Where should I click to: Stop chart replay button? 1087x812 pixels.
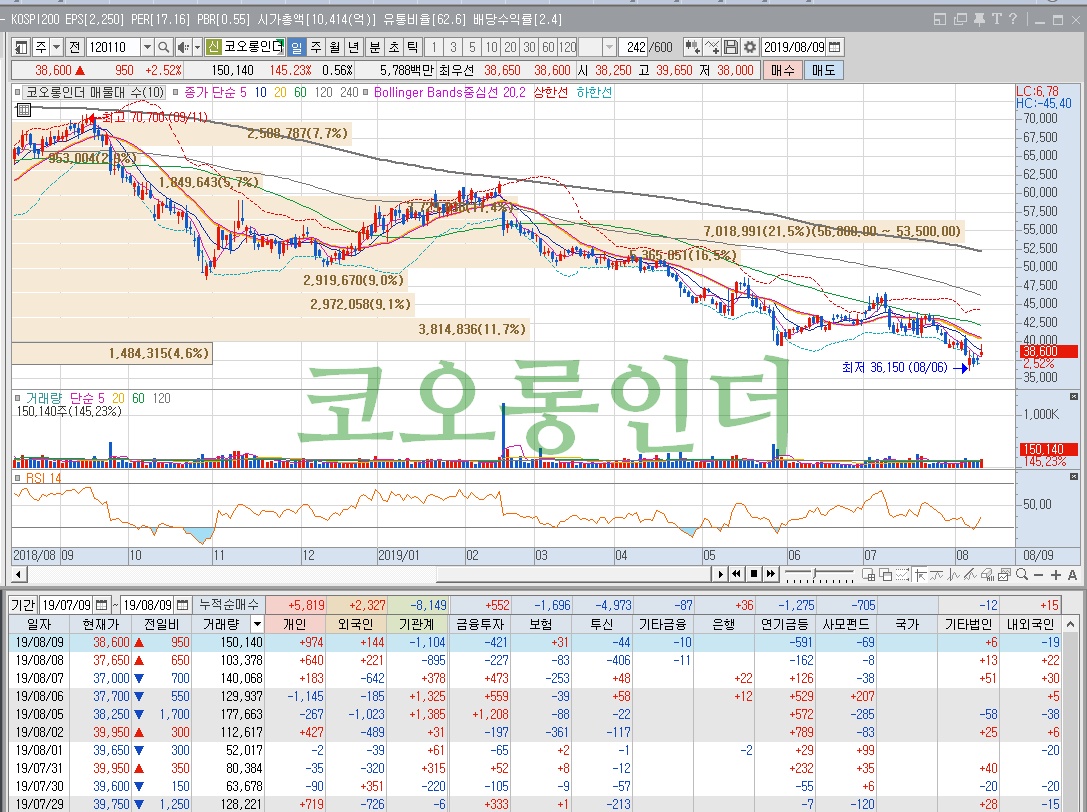pyautogui.click(x=754, y=574)
